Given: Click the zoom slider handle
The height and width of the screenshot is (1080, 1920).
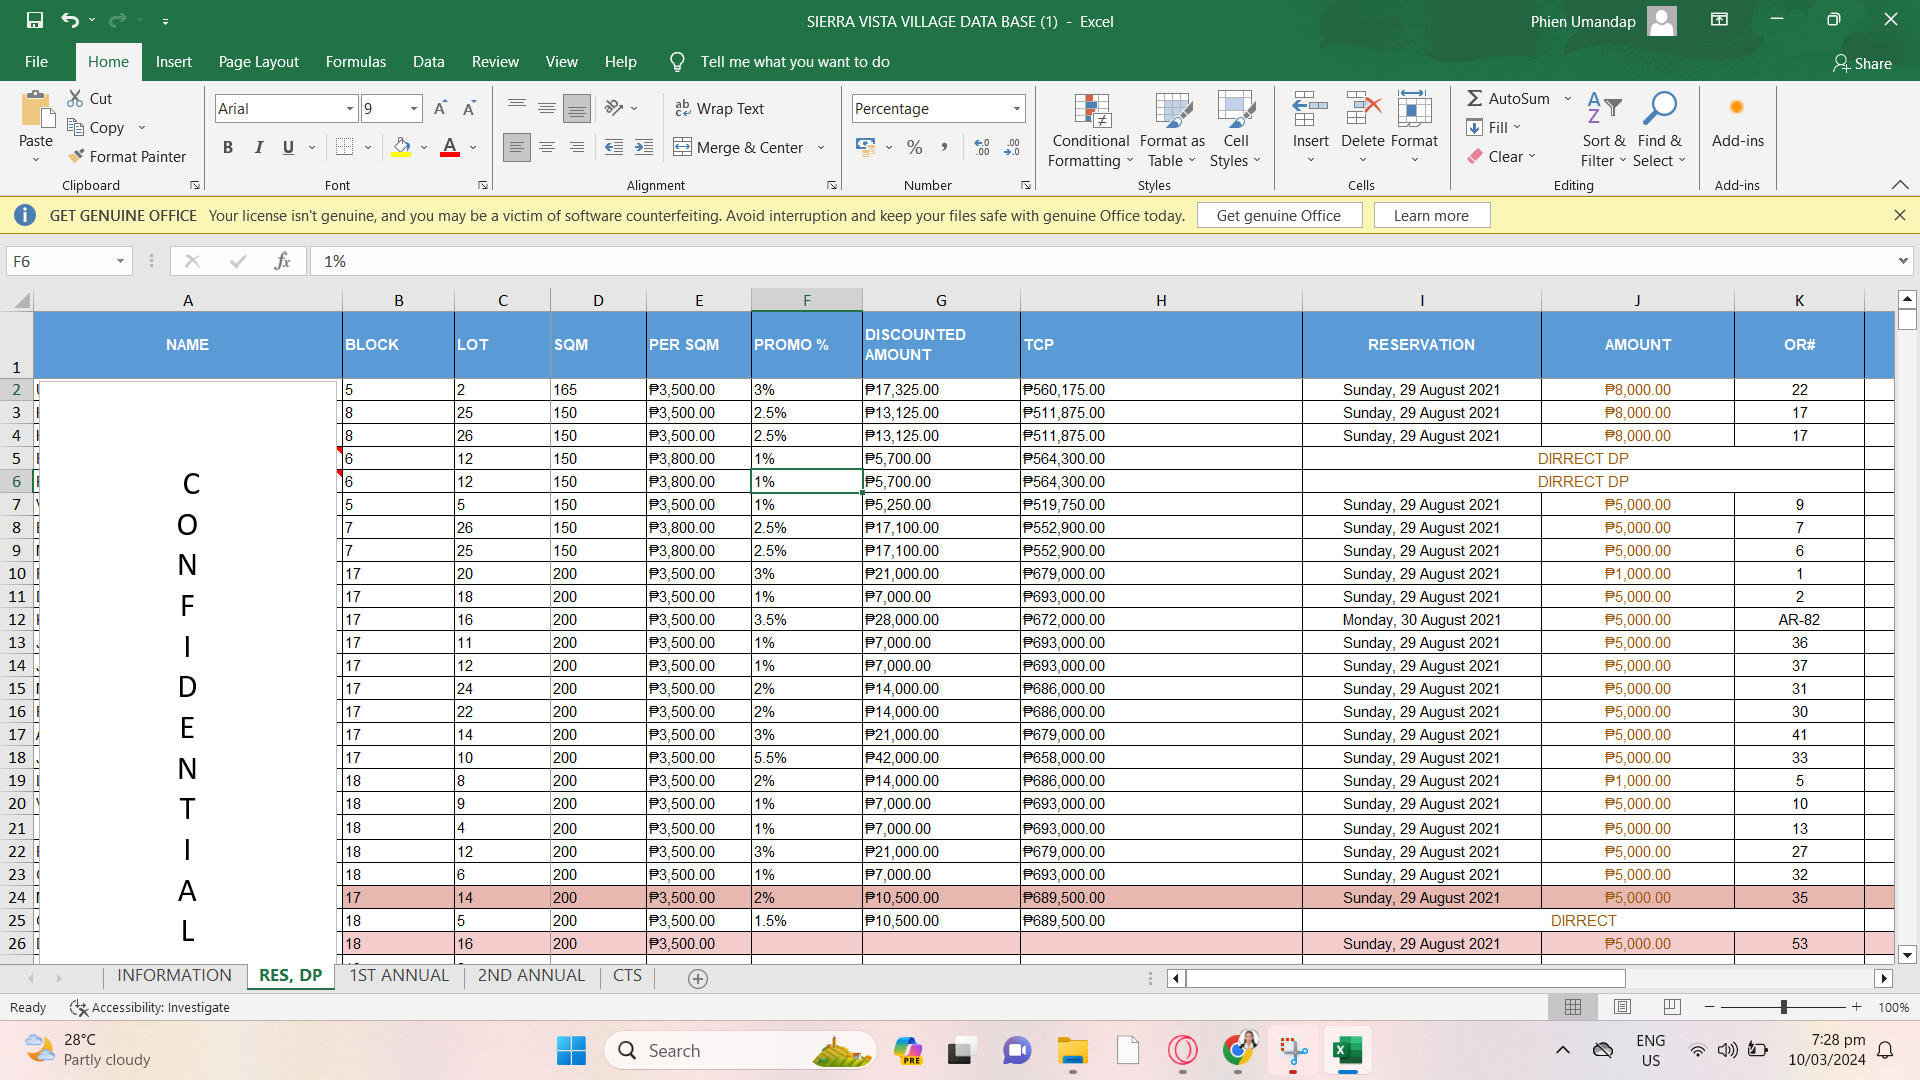Looking at the screenshot, I should click(1783, 1007).
